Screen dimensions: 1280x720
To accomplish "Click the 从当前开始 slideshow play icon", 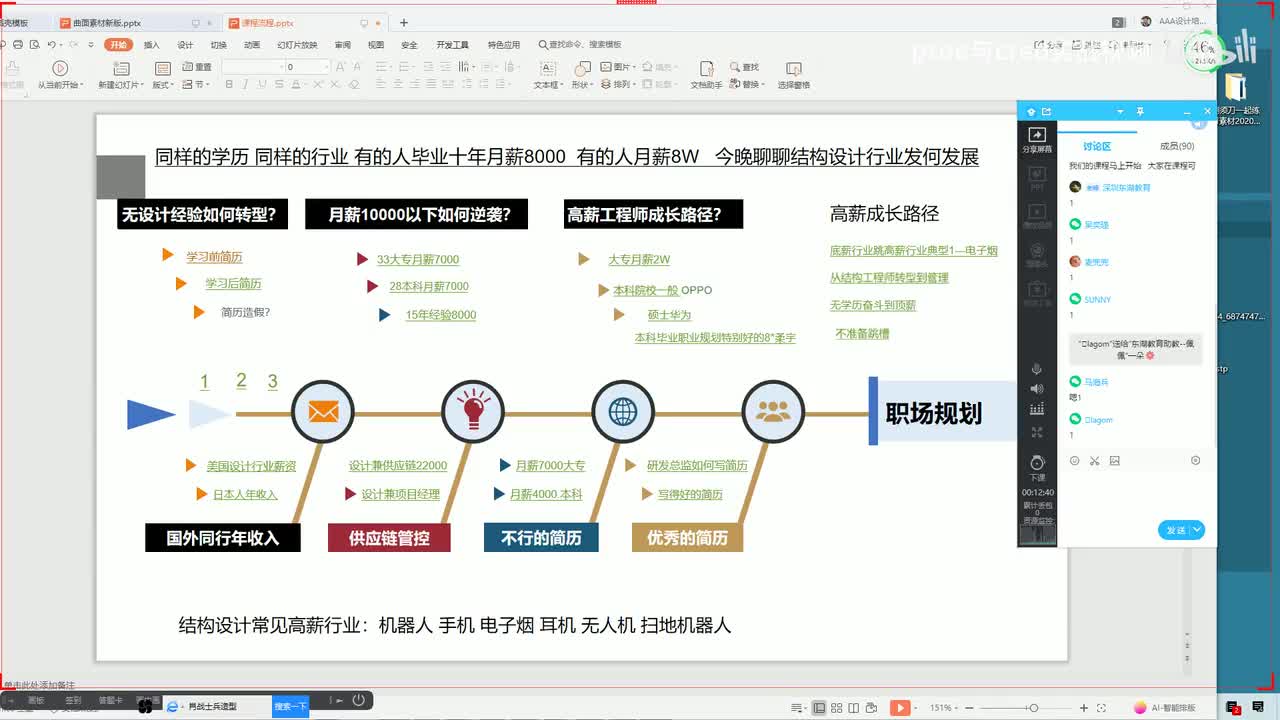I will point(60,68).
